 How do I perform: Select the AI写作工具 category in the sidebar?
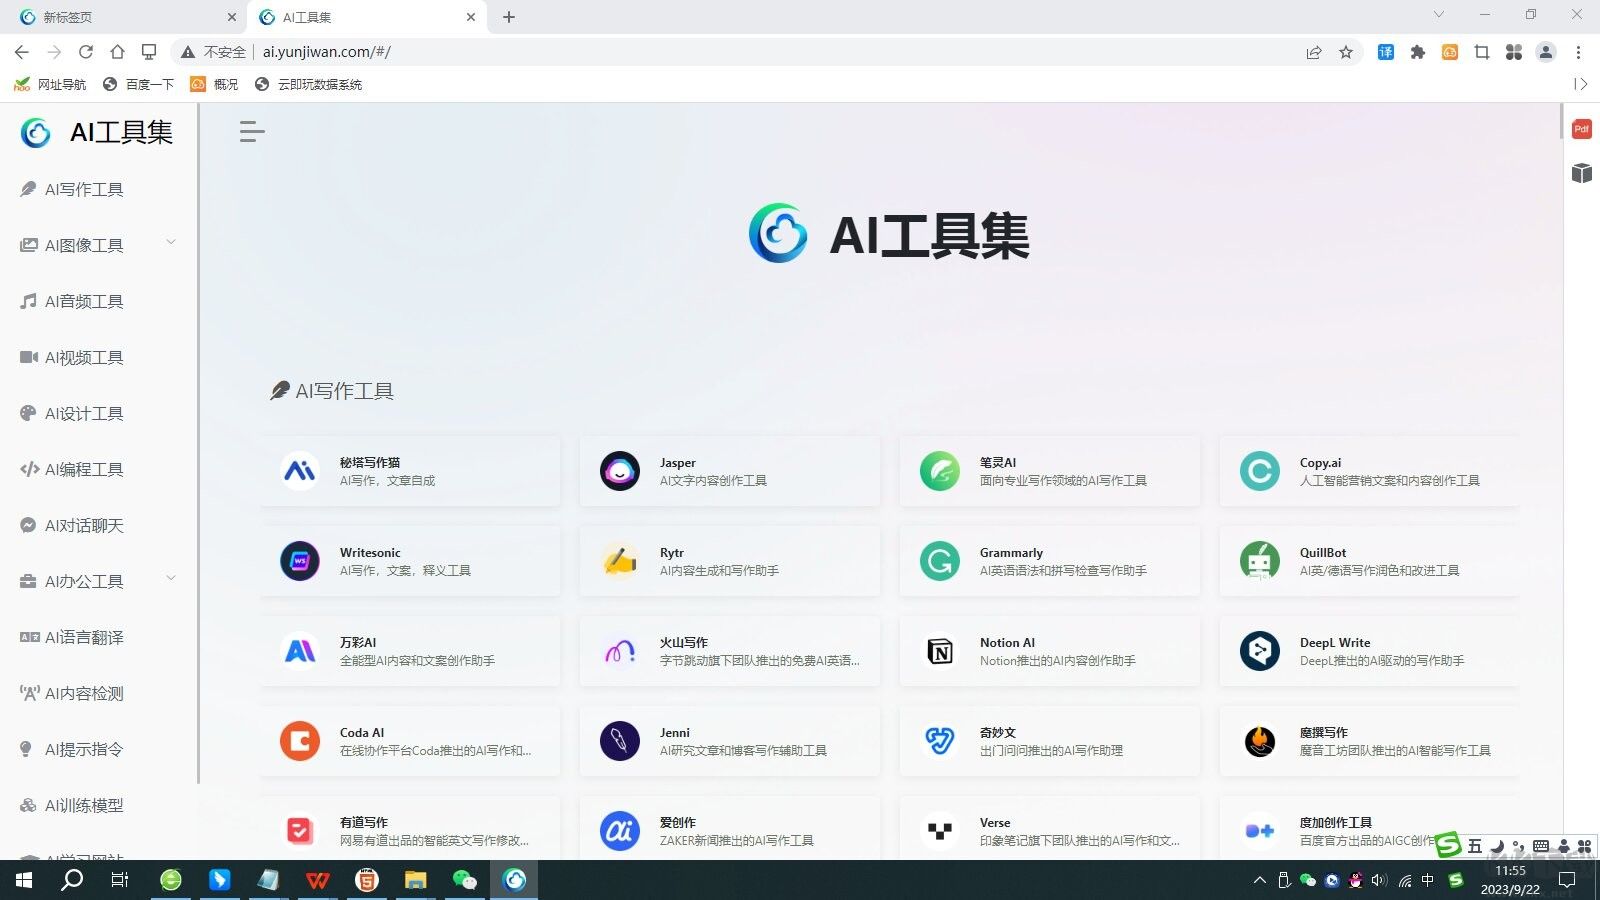point(82,188)
